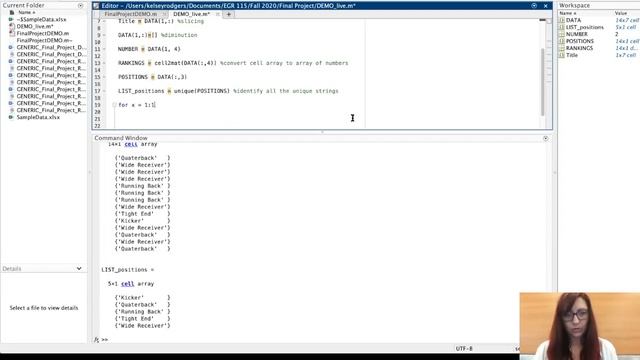Click the POSITIONS variable icon
640x360 pixels.
(x=562, y=41)
